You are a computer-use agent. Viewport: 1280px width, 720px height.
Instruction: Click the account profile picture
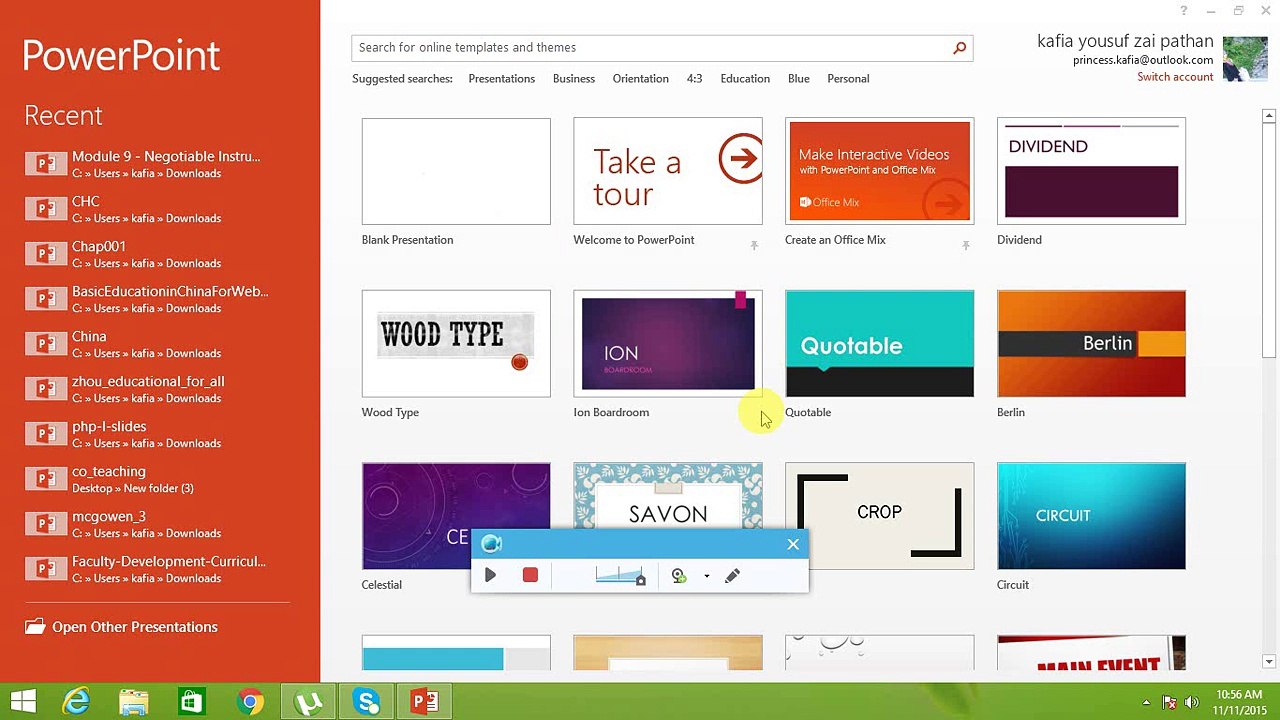[1245, 59]
